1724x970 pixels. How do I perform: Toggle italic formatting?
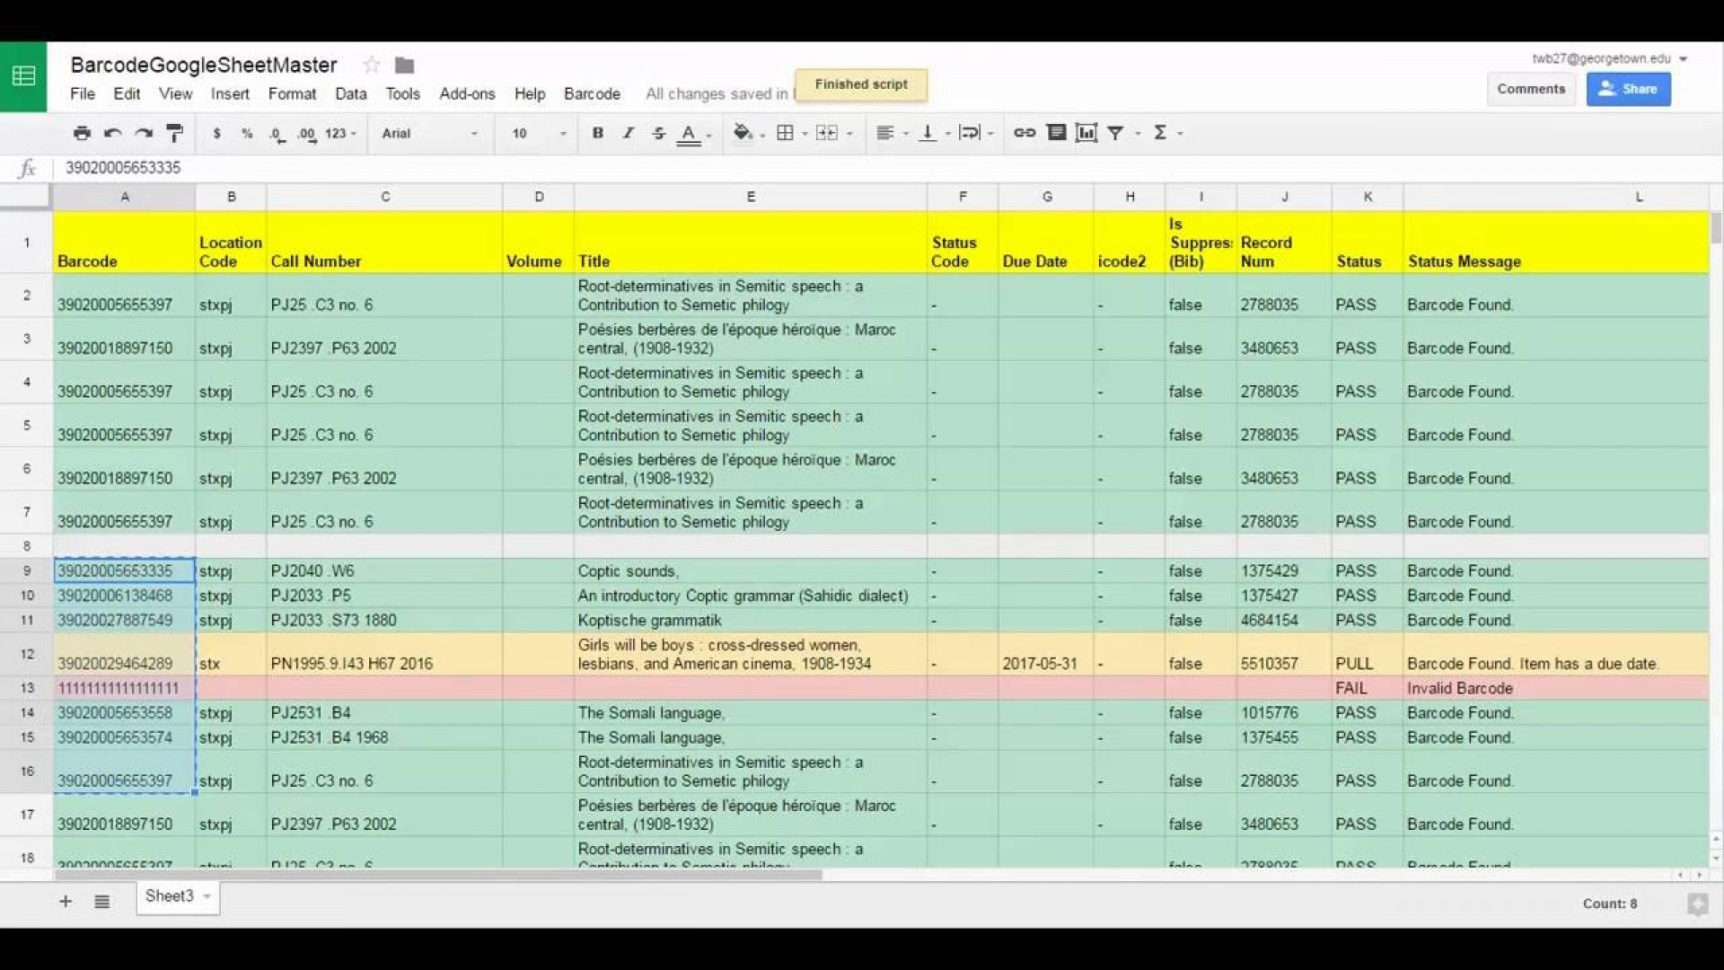pos(628,133)
